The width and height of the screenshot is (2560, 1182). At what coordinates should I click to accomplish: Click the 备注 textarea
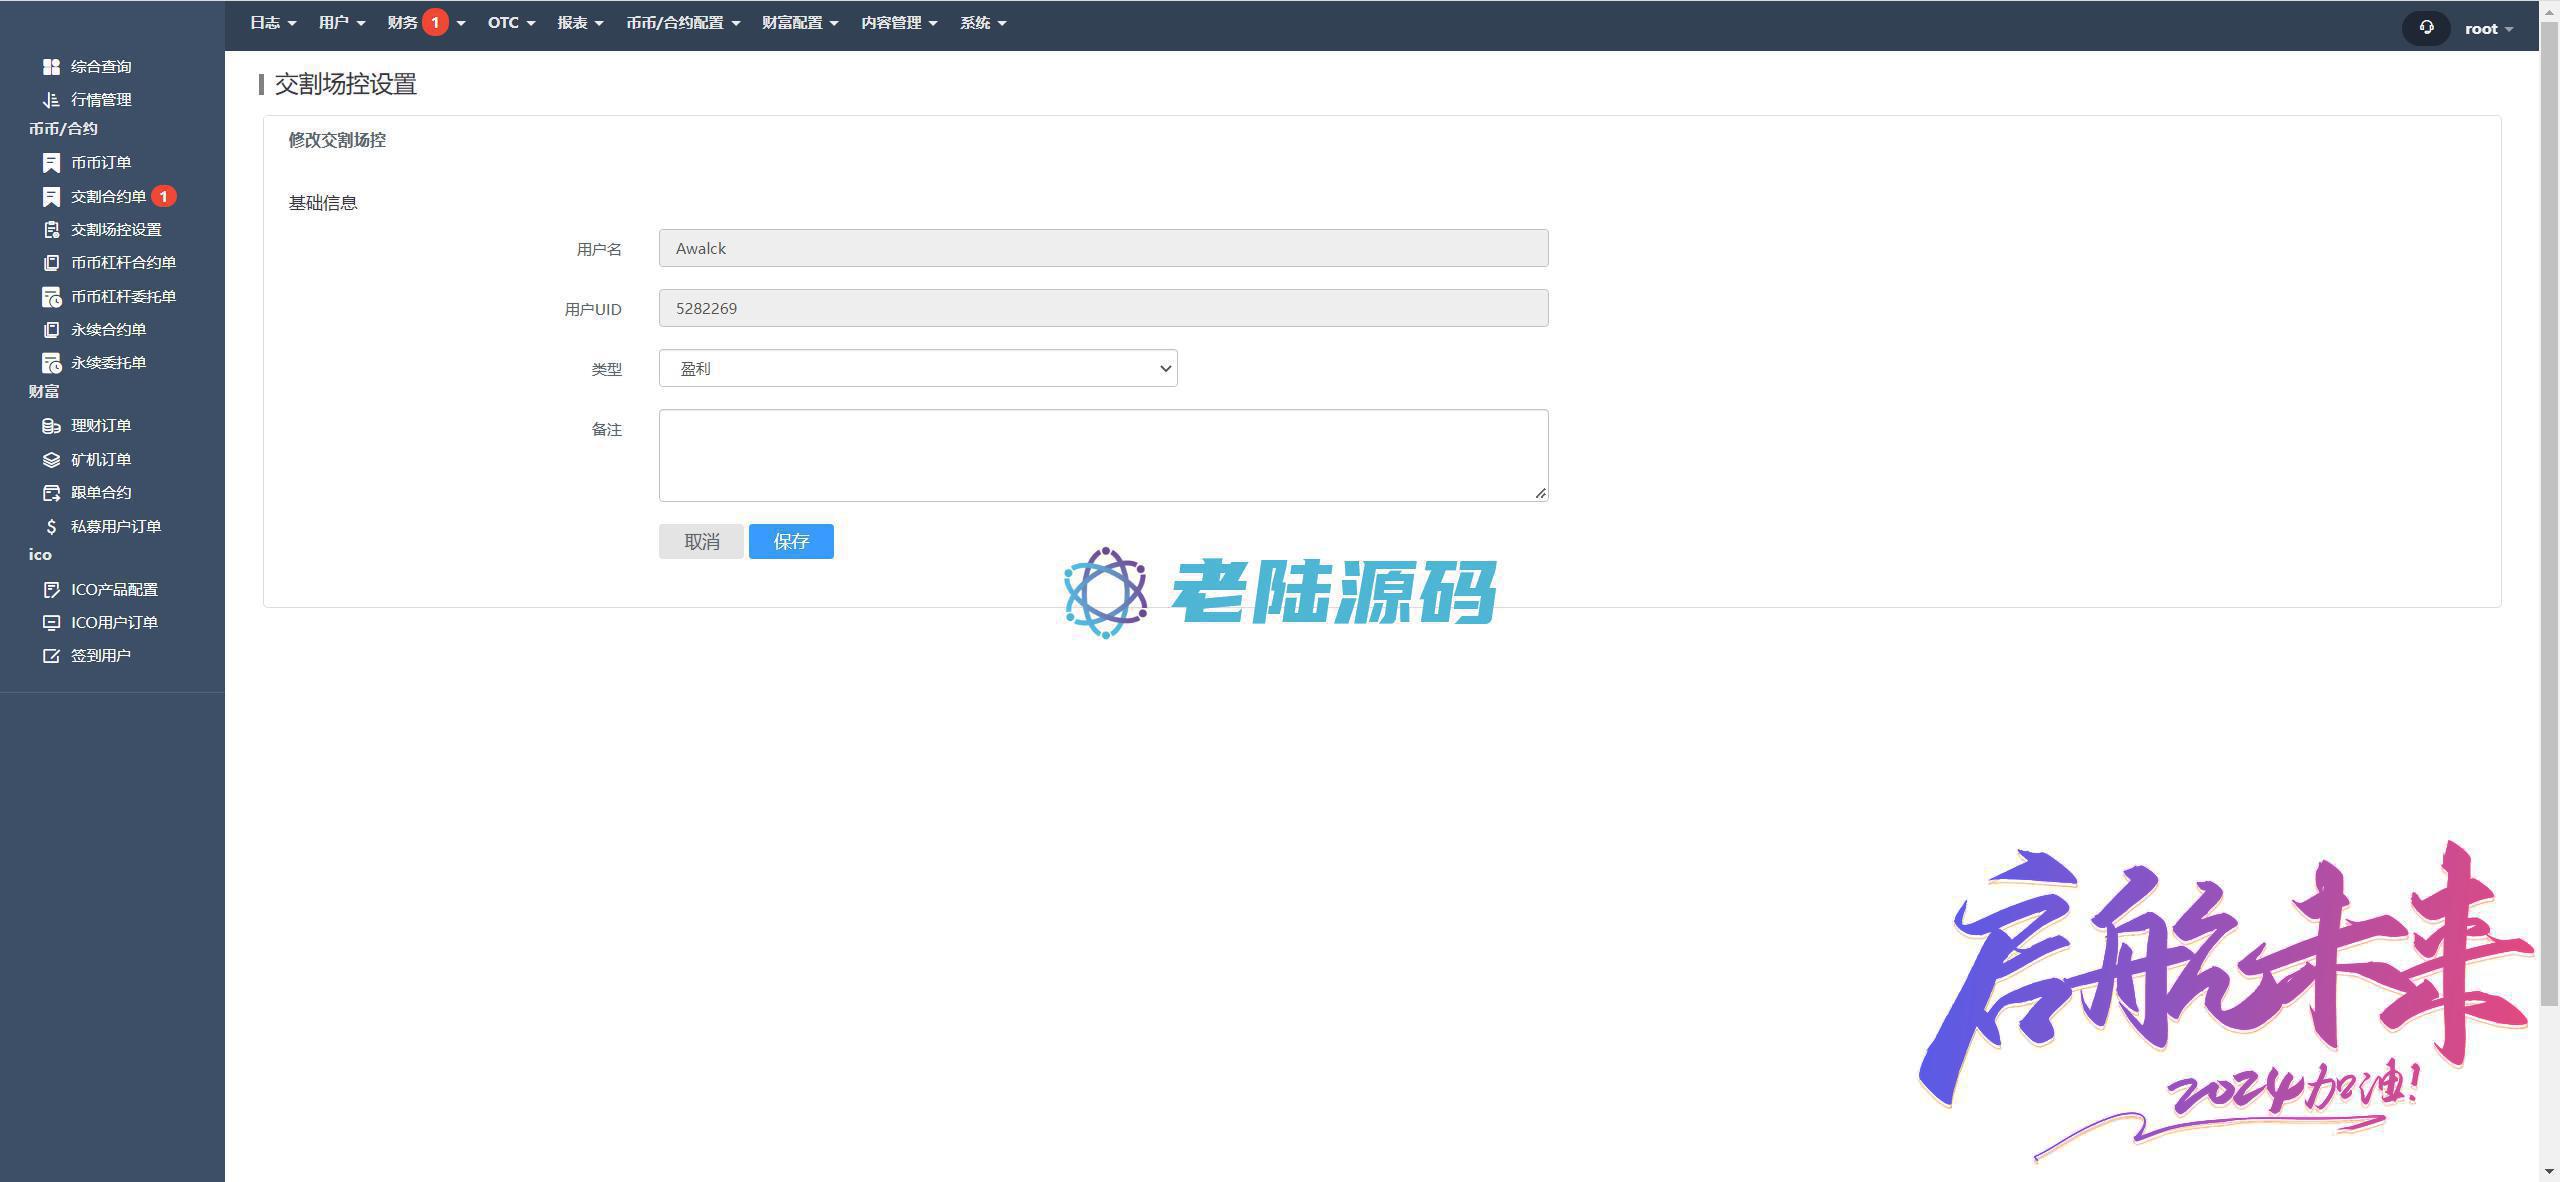[x=1103, y=455]
